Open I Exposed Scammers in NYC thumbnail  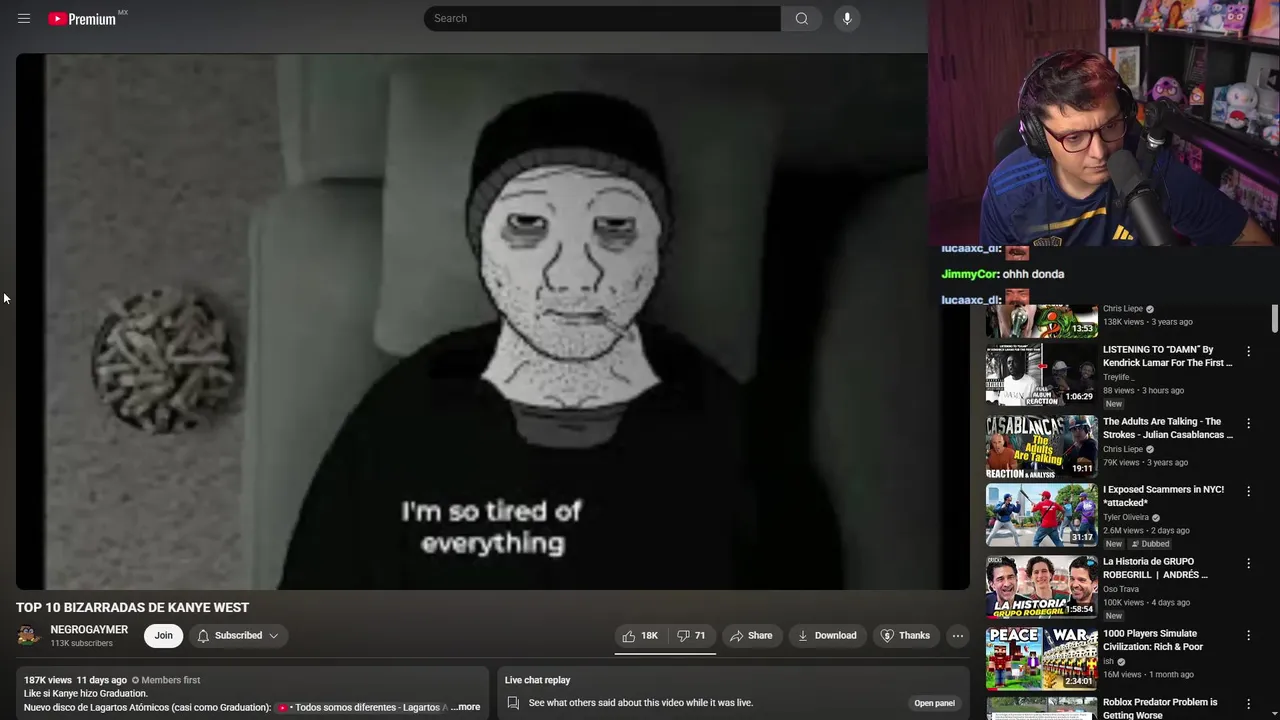[x=1041, y=515]
